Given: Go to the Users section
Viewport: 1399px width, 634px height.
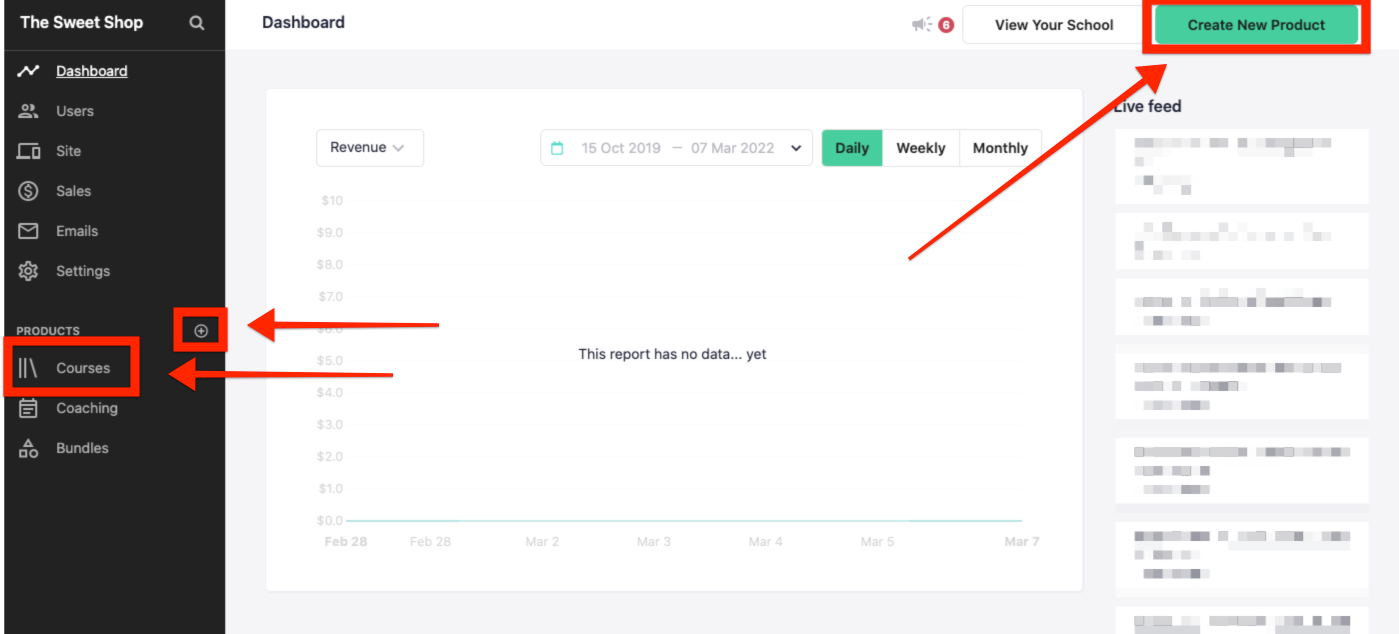Looking at the screenshot, I should pyautogui.click(x=75, y=111).
